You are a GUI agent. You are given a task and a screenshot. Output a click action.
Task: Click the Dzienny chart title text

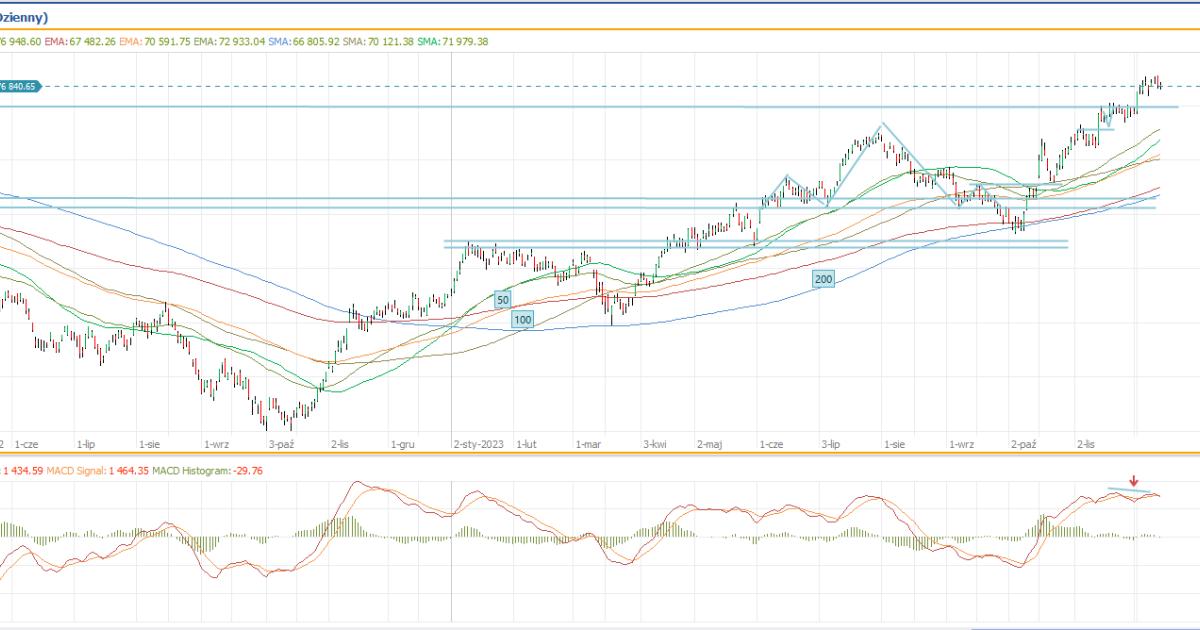click(27, 17)
